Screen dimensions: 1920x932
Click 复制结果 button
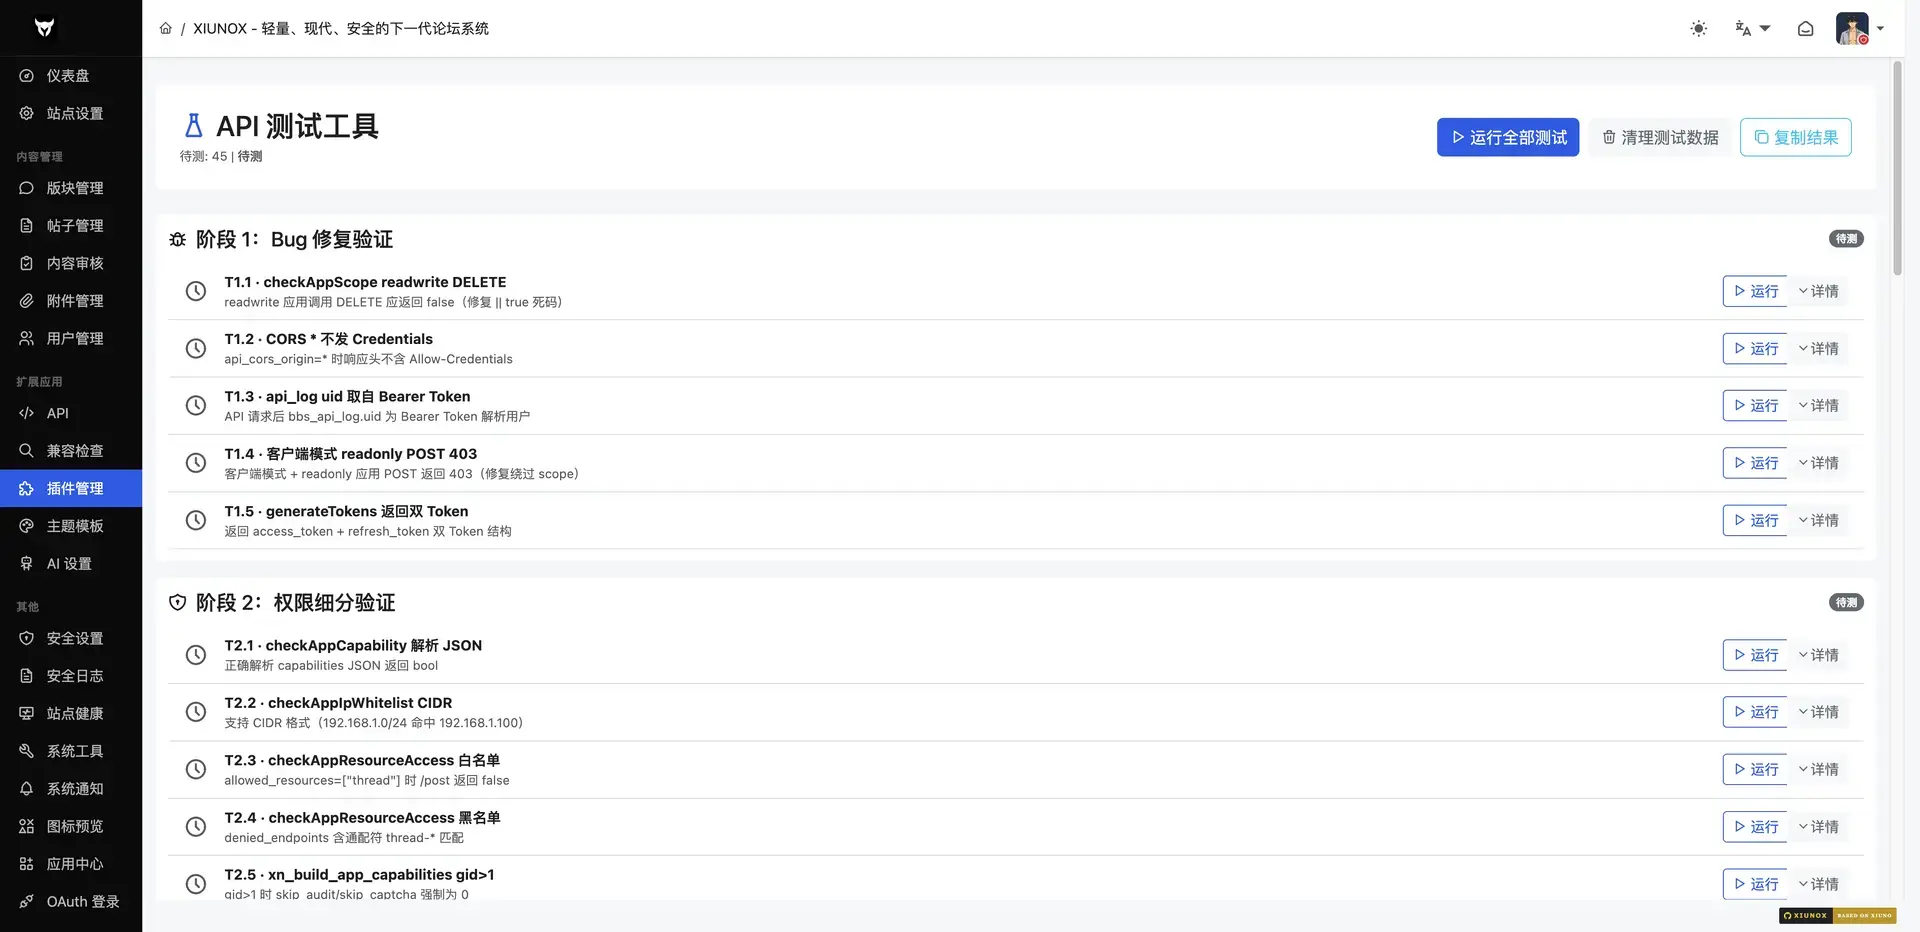(x=1796, y=137)
